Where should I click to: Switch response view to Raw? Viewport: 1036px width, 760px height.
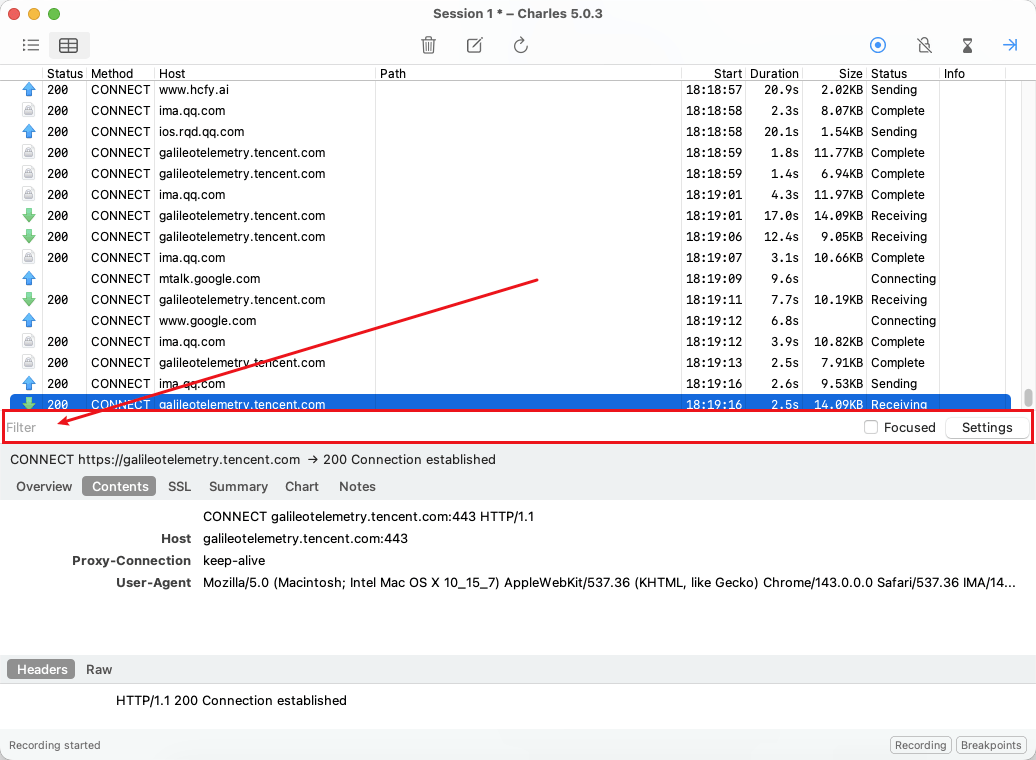99,669
